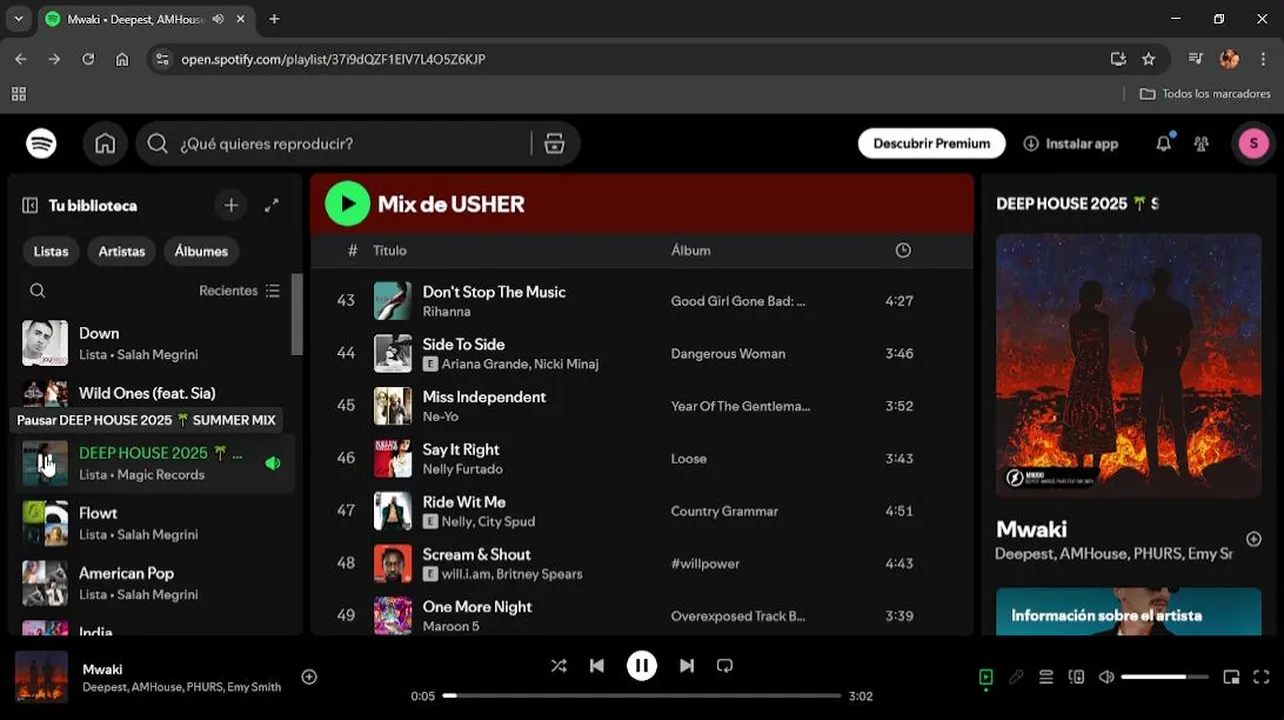
Task: Reload the browser page
Action: (88, 59)
